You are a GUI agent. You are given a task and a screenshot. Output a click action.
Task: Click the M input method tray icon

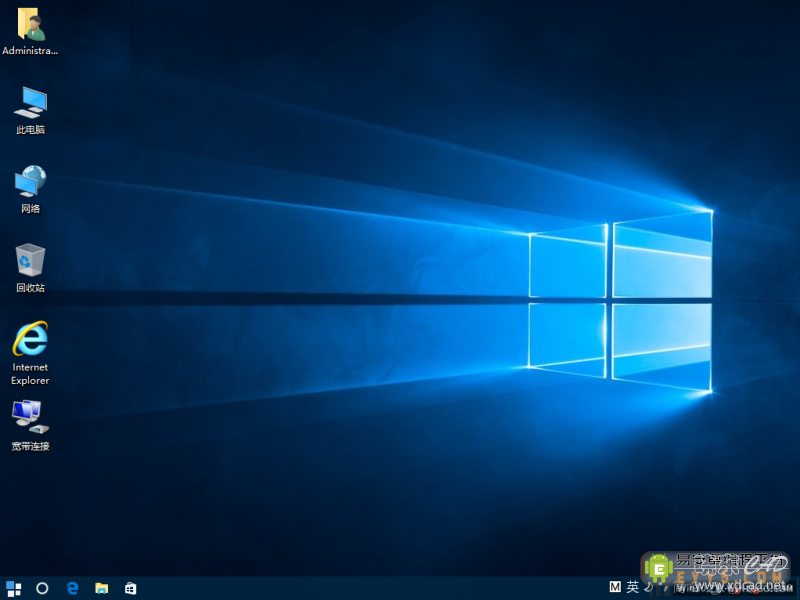click(x=615, y=587)
